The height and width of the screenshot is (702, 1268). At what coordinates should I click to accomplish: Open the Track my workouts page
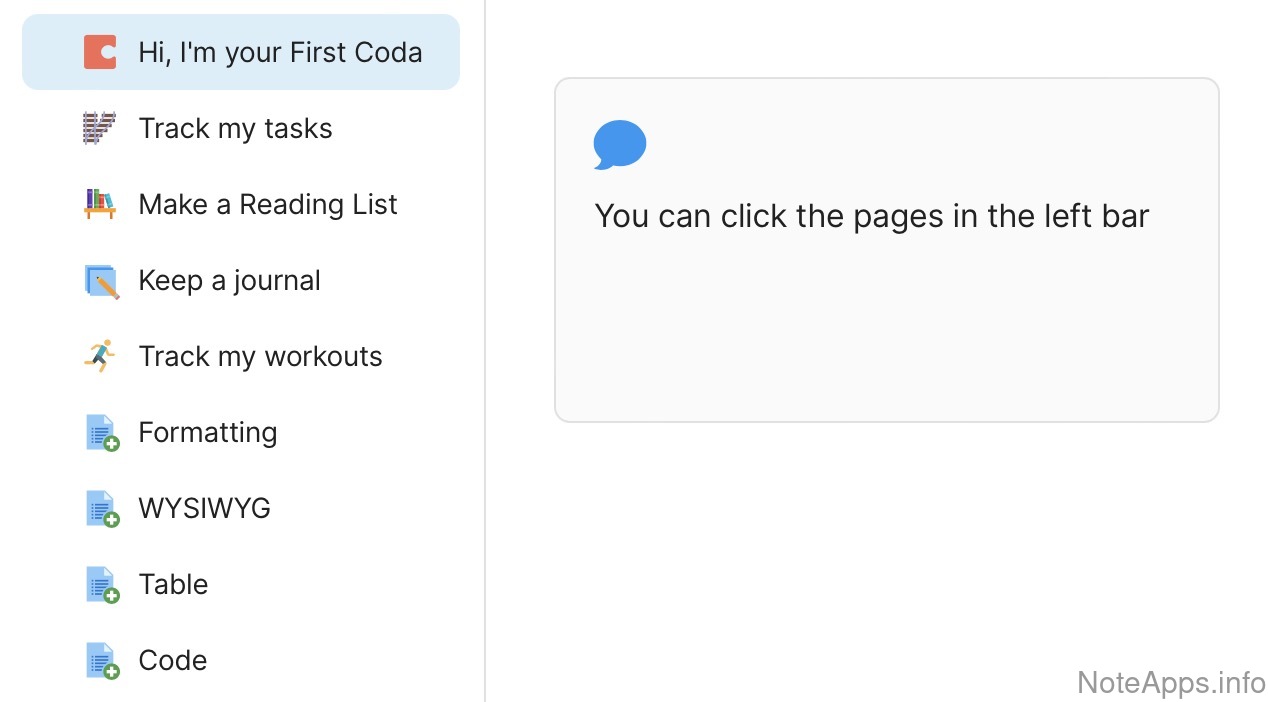click(x=260, y=356)
